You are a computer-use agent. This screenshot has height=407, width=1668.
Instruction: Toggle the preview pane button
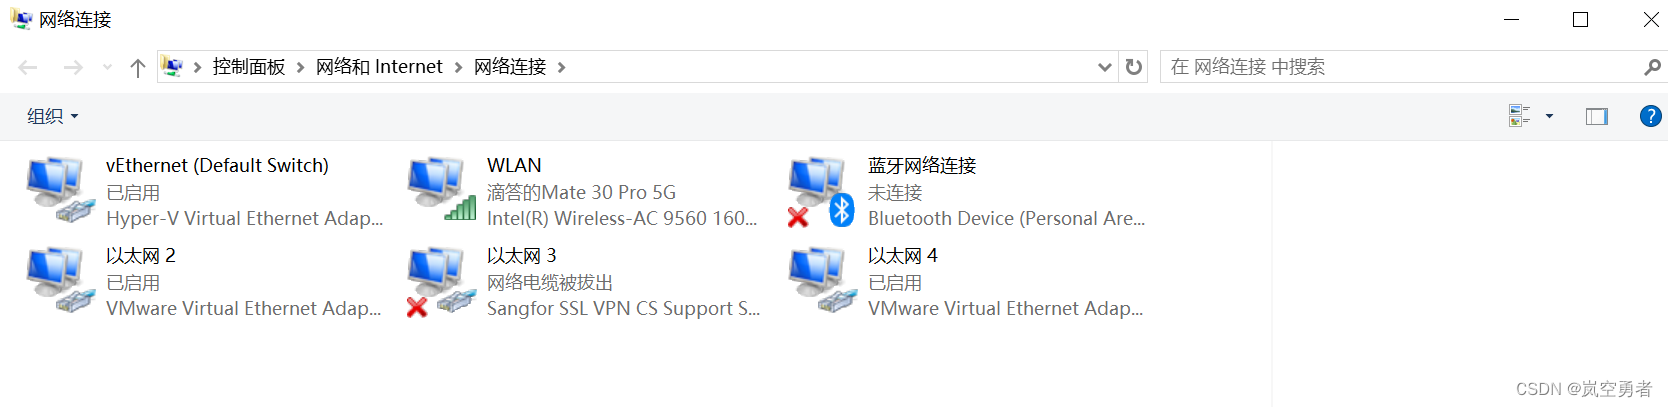click(x=1597, y=116)
